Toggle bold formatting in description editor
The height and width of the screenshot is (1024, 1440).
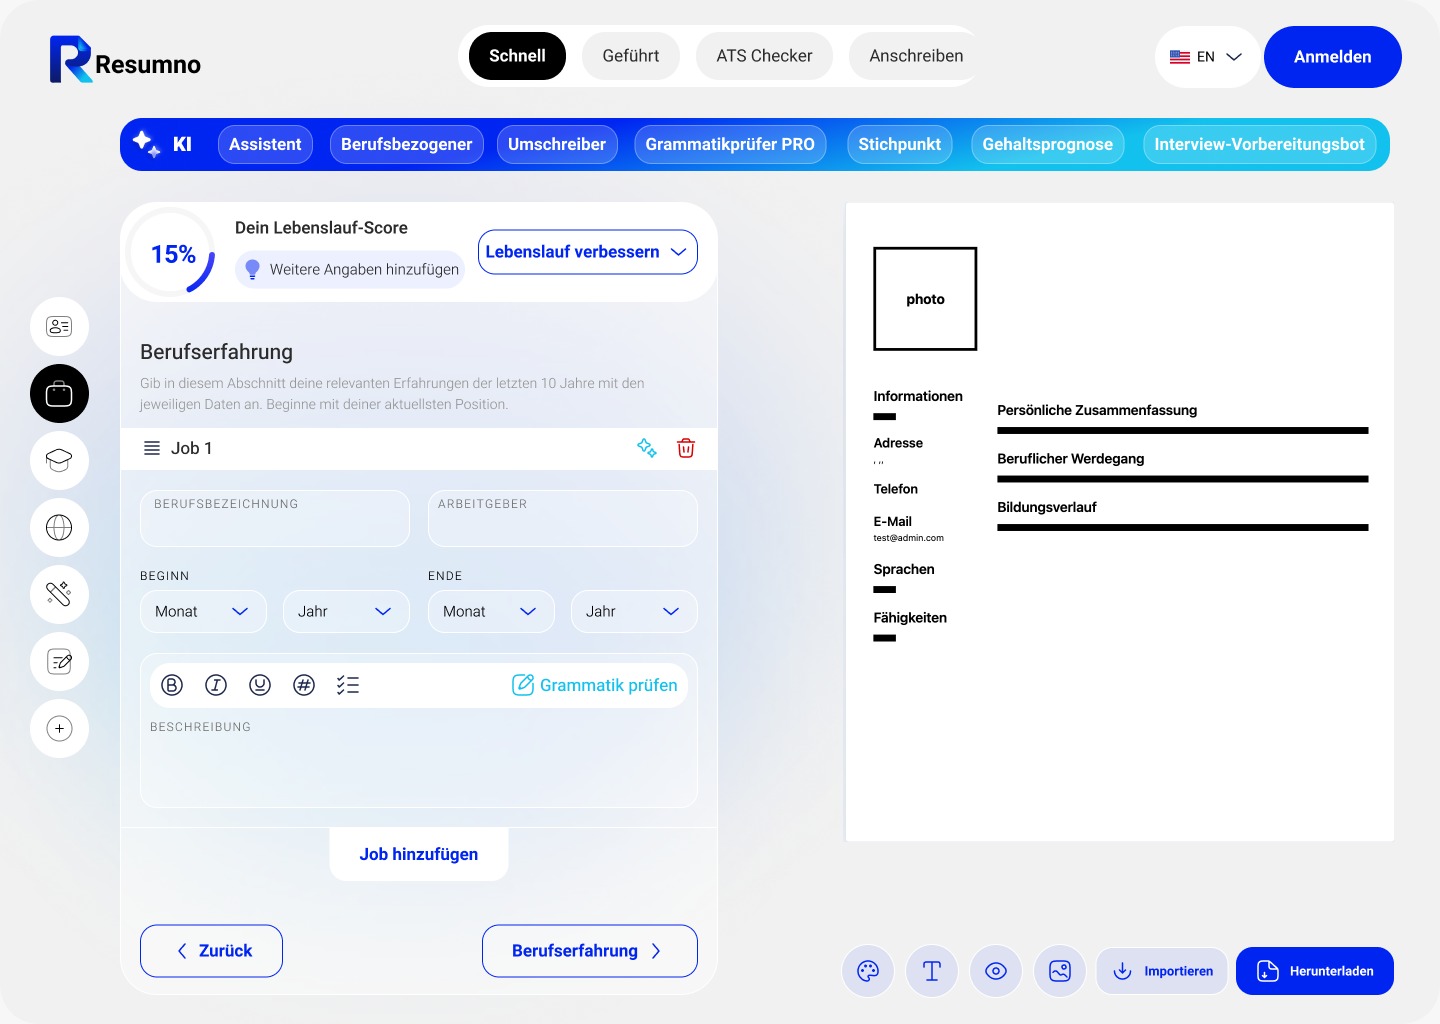pyautogui.click(x=172, y=685)
